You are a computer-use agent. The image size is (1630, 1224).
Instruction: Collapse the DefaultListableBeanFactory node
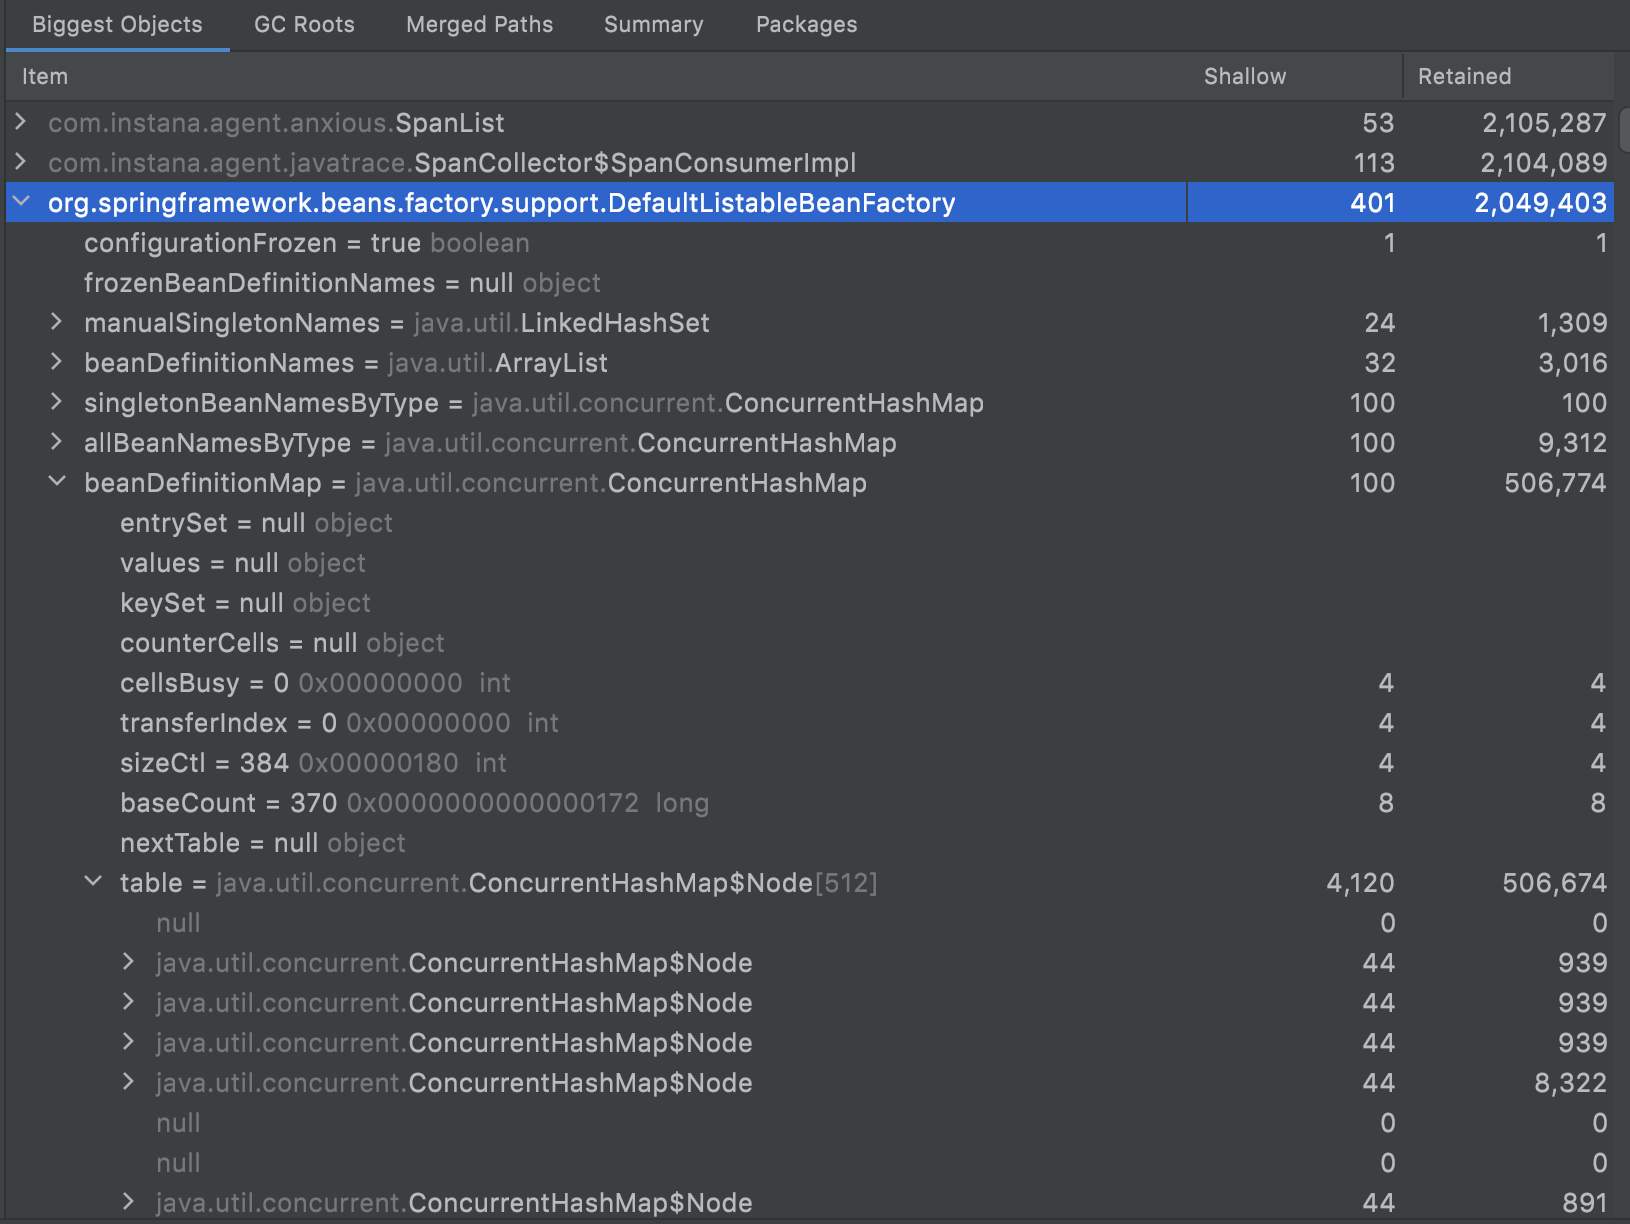click(x=21, y=202)
